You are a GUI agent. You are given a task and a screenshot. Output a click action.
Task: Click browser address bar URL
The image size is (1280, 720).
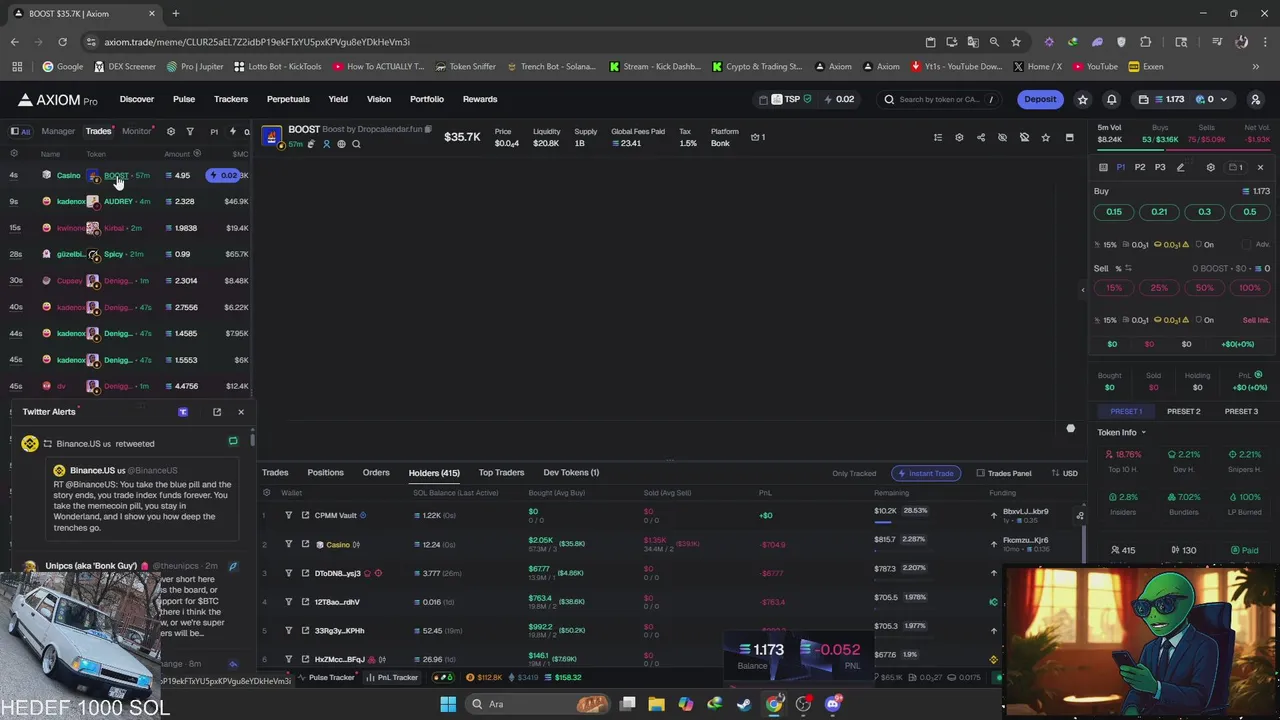(256, 42)
